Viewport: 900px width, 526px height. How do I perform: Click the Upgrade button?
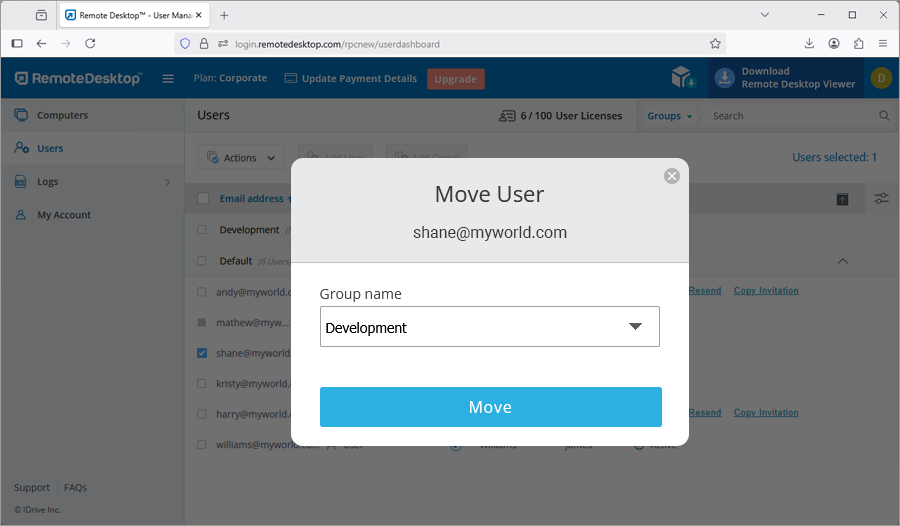point(455,79)
